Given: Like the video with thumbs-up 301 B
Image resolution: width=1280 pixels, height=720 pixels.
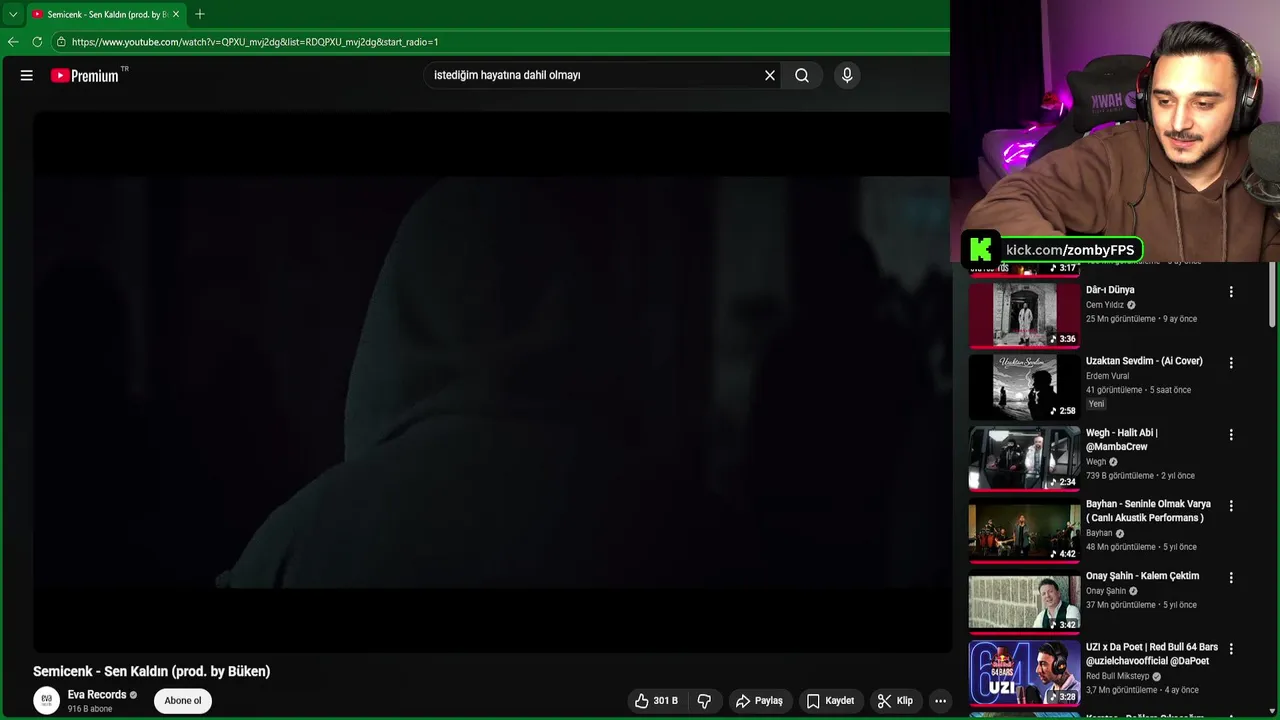Looking at the screenshot, I should point(656,701).
